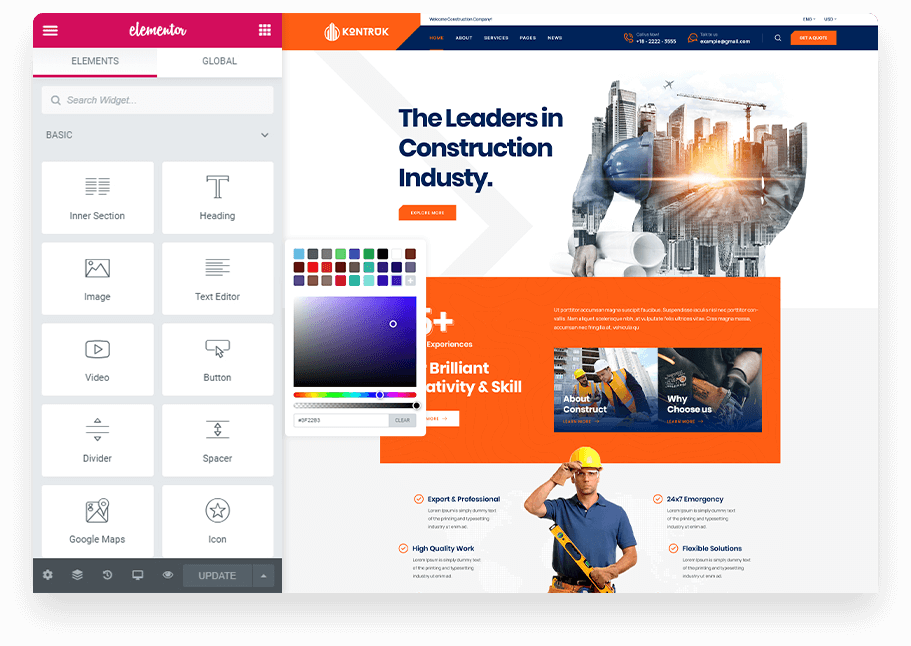The image size is (911, 646).
Task: Open the SERVICES menu item
Action: coord(496,38)
